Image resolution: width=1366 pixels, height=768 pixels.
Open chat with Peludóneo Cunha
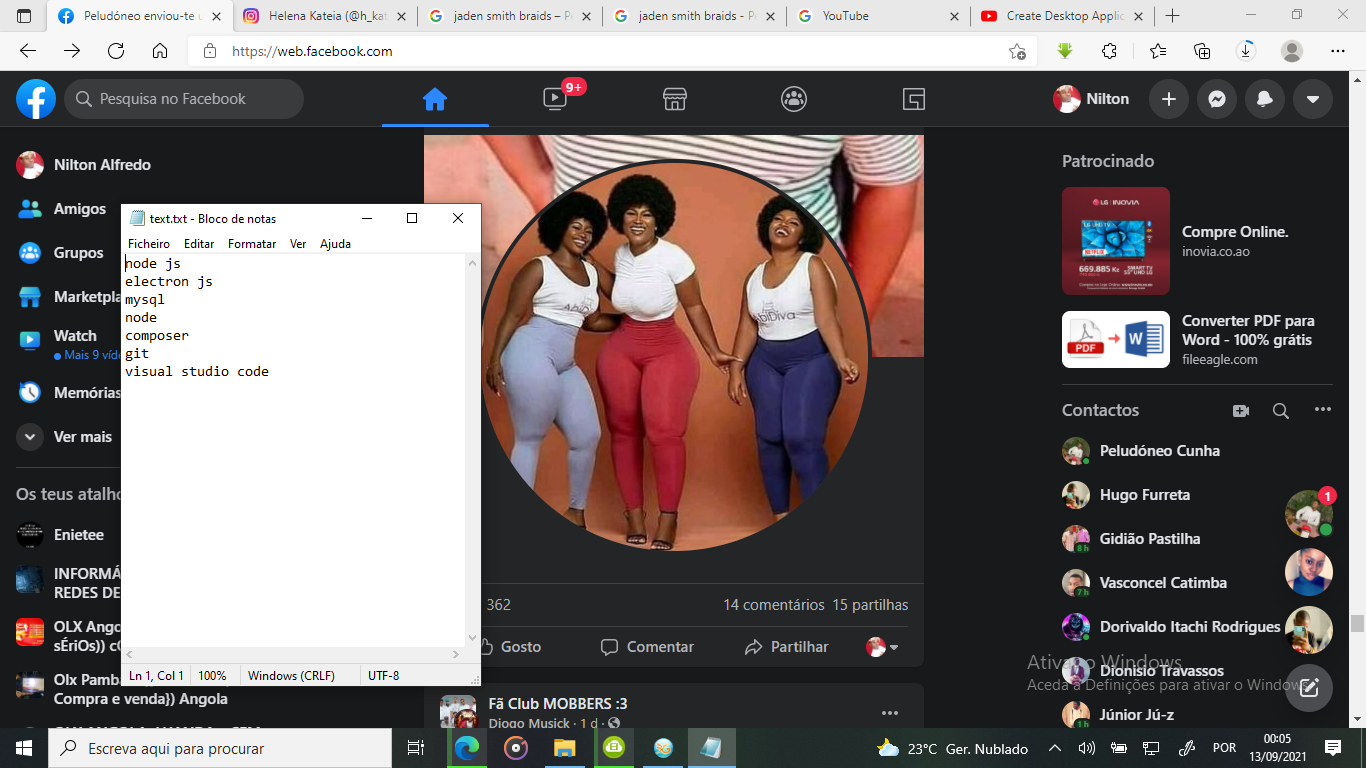[1159, 451]
